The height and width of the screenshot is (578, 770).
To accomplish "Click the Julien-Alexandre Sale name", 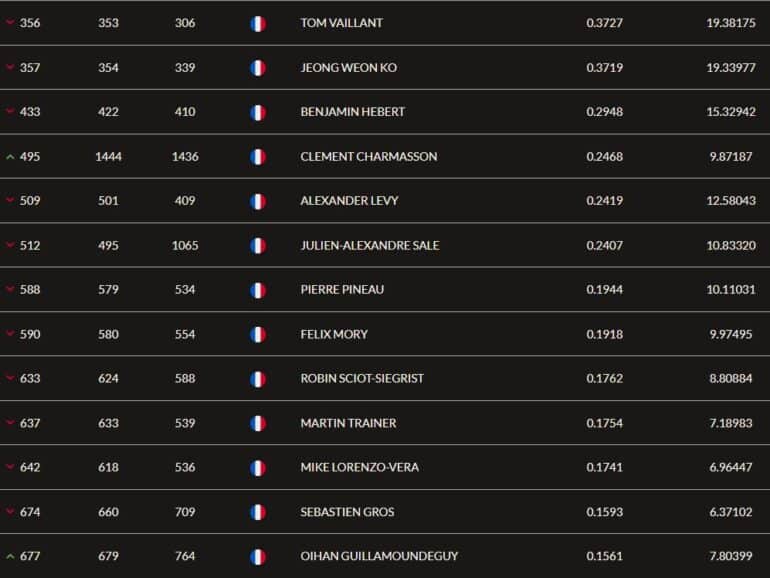I will (x=370, y=246).
